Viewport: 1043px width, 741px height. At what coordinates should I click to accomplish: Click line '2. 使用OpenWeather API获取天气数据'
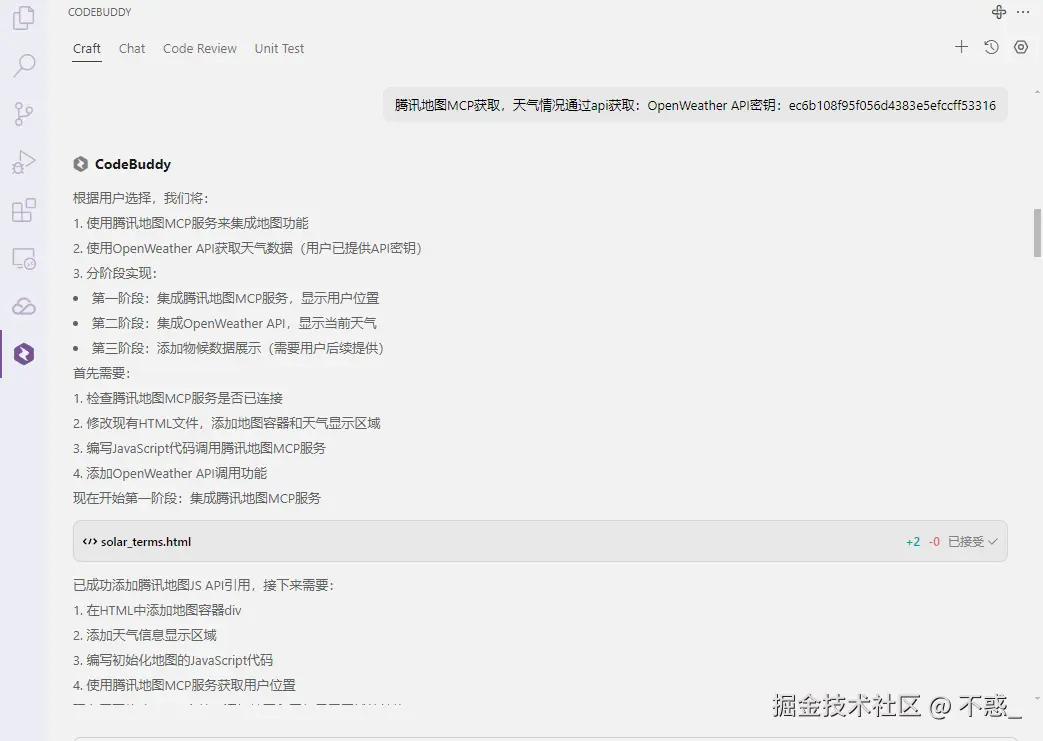pyautogui.click(x=247, y=248)
